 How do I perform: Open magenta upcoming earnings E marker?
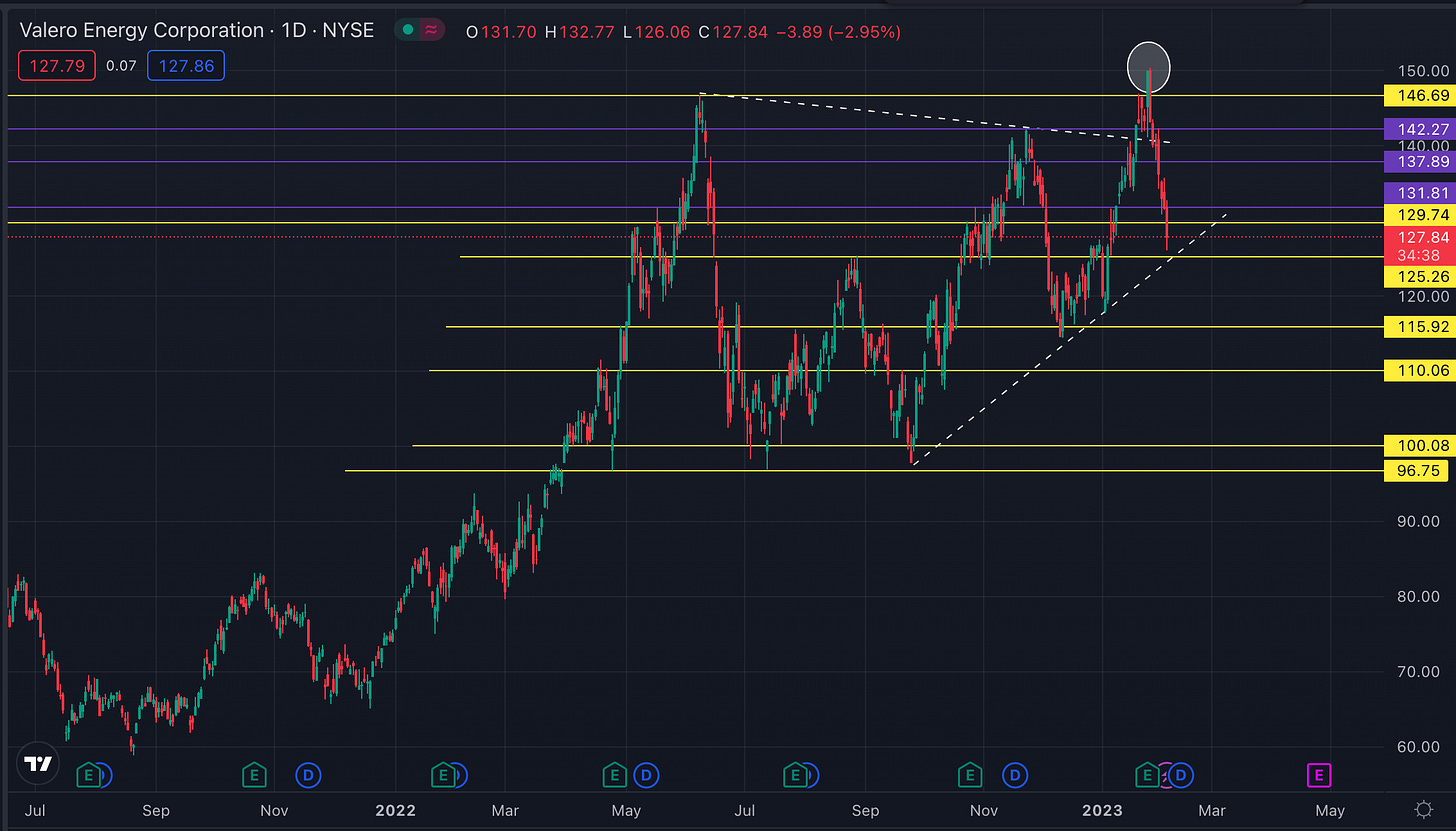(1319, 774)
